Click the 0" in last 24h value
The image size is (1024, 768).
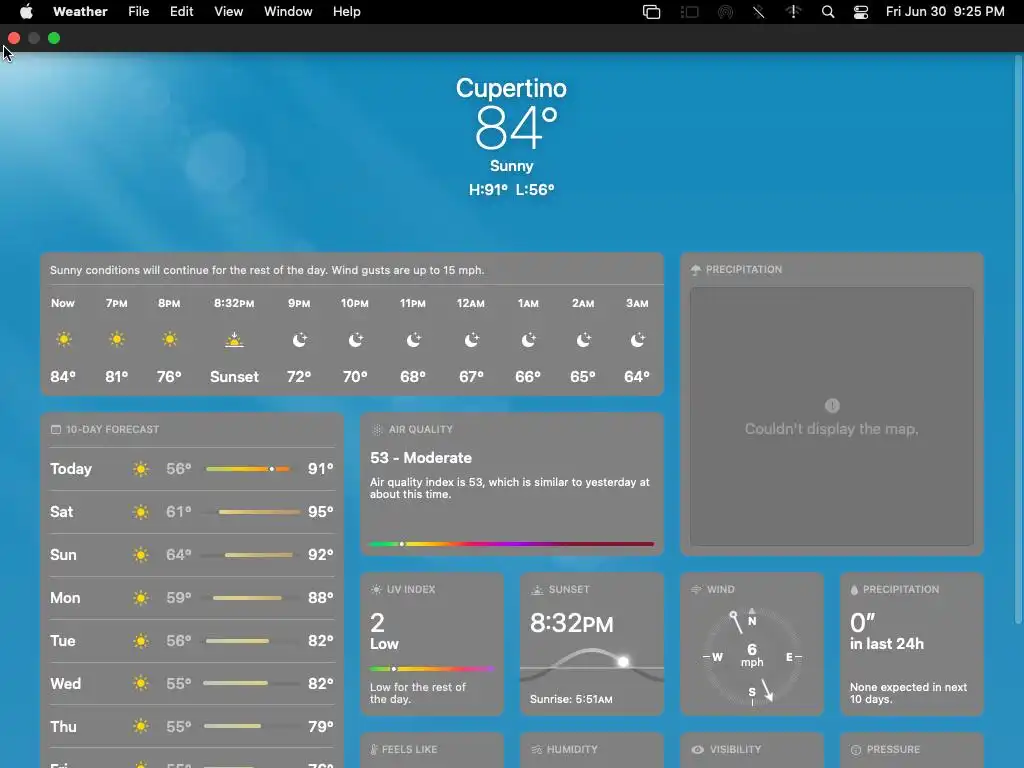pyautogui.click(x=886, y=632)
